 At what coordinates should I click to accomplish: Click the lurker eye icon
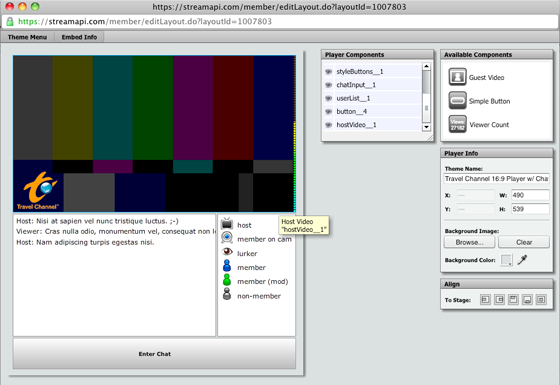tap(227, 252)
